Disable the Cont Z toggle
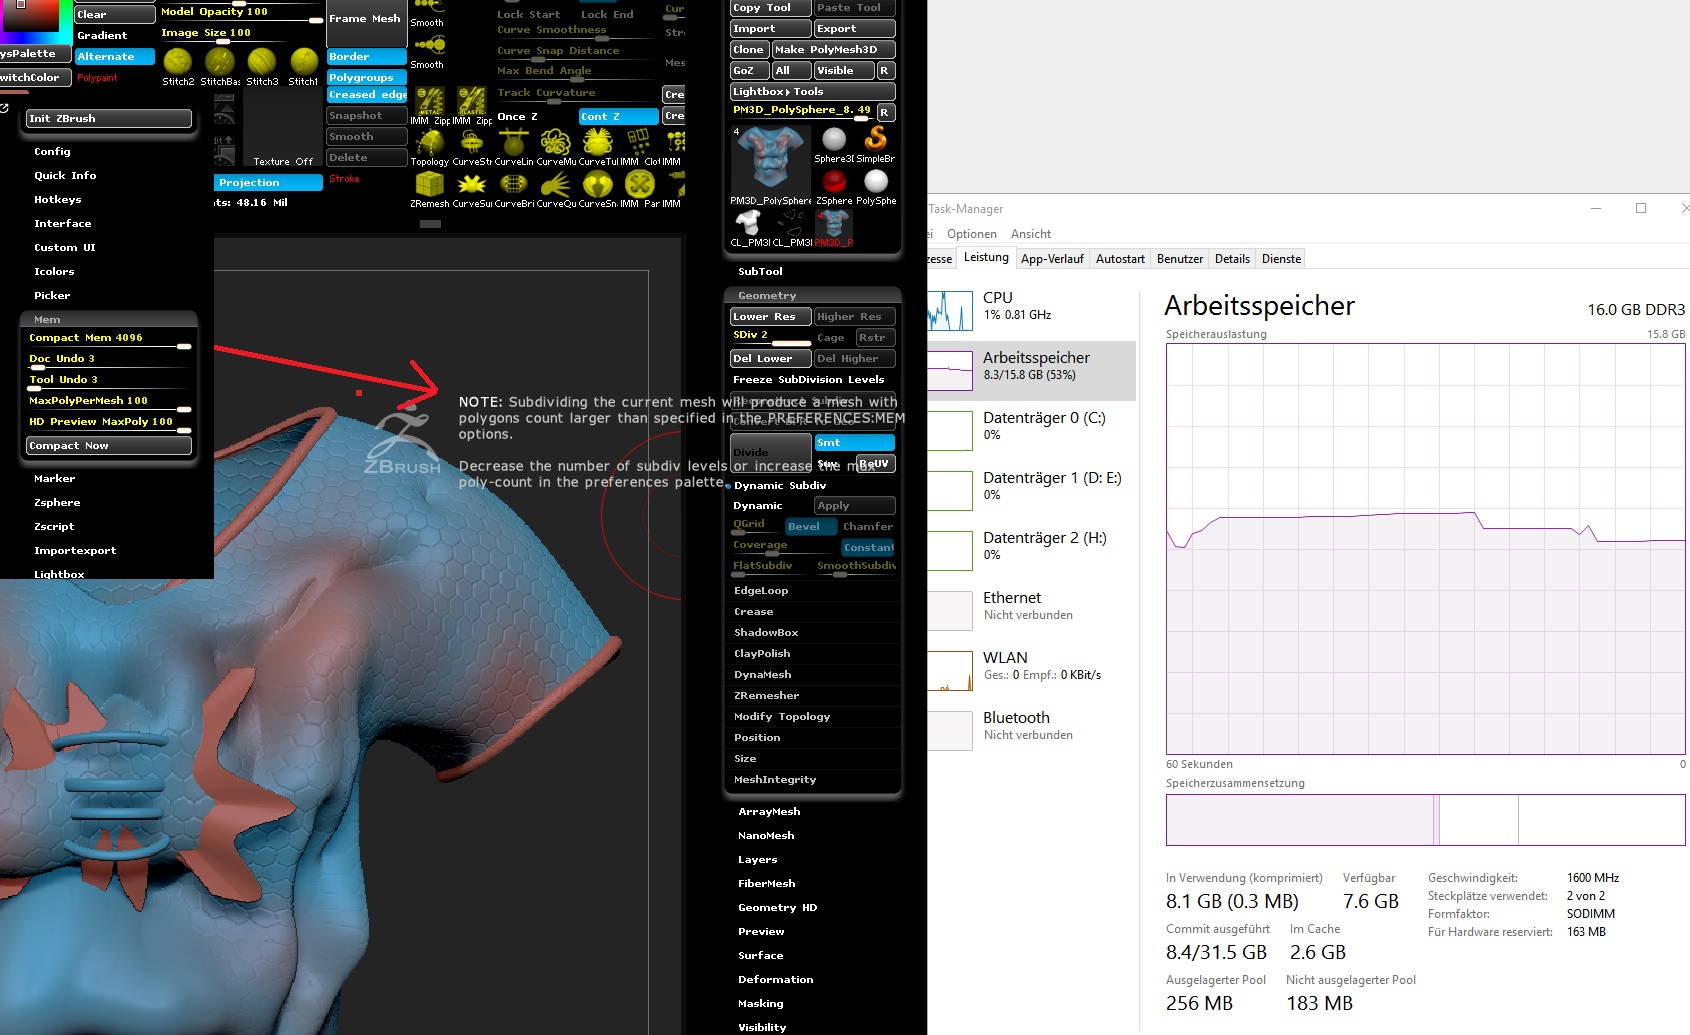The image size is (1690, 1035). coord(619,117)
